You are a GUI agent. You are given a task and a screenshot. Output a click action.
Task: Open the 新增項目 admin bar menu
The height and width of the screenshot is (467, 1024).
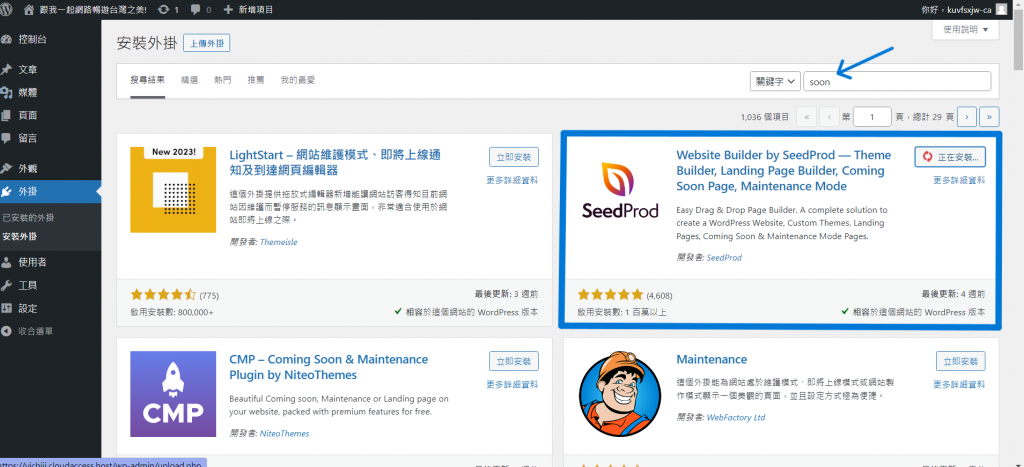(248, 10)
